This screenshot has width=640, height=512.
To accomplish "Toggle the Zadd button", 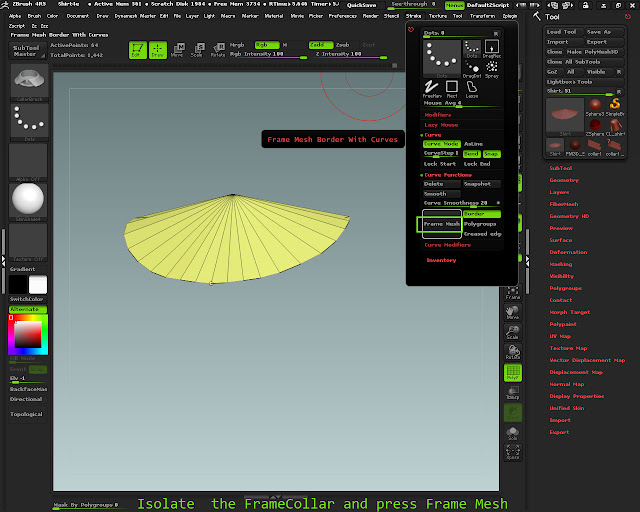I will click(x=321, y=45).
